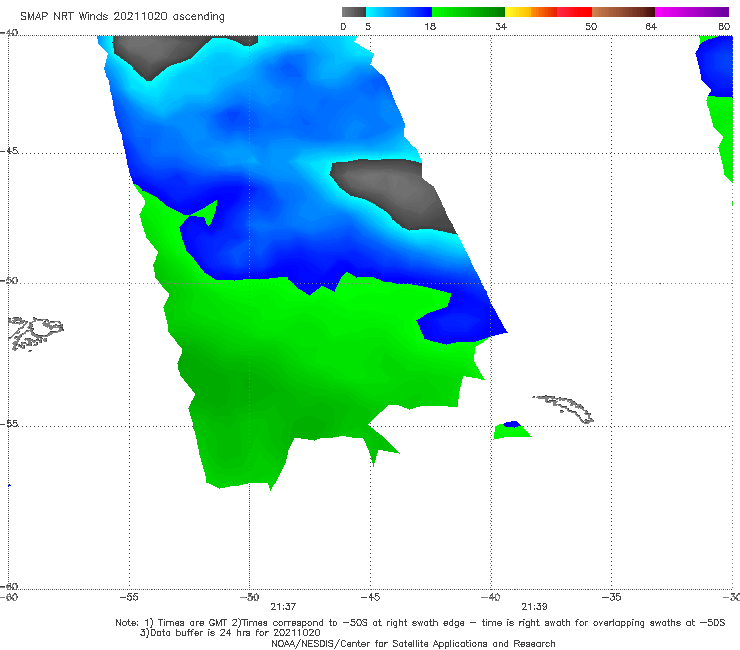Click the yellow-to-red segment of the color scale
Screen dimensions: 740x650
coord(548,12)
